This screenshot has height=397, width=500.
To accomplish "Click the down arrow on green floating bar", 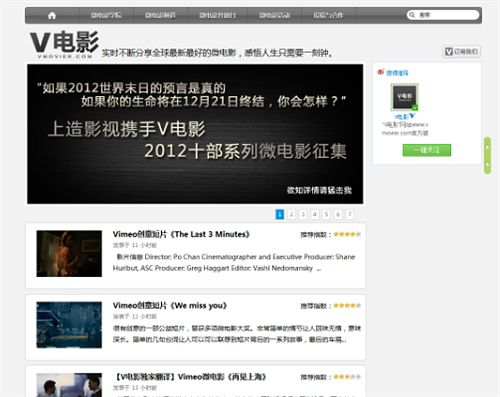I will pyautogui.click(x=487, y=164).
